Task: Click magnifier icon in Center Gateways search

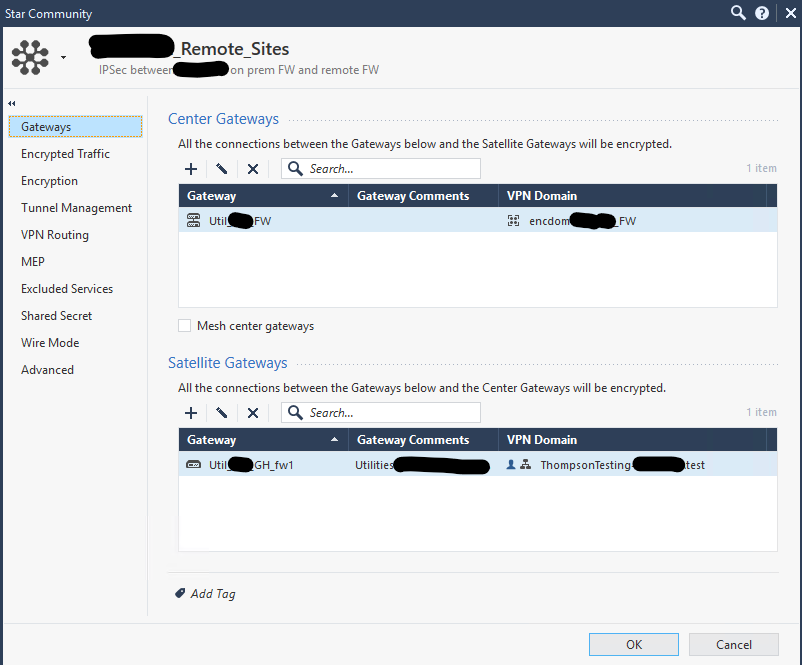Action: (x=295, y=168)
